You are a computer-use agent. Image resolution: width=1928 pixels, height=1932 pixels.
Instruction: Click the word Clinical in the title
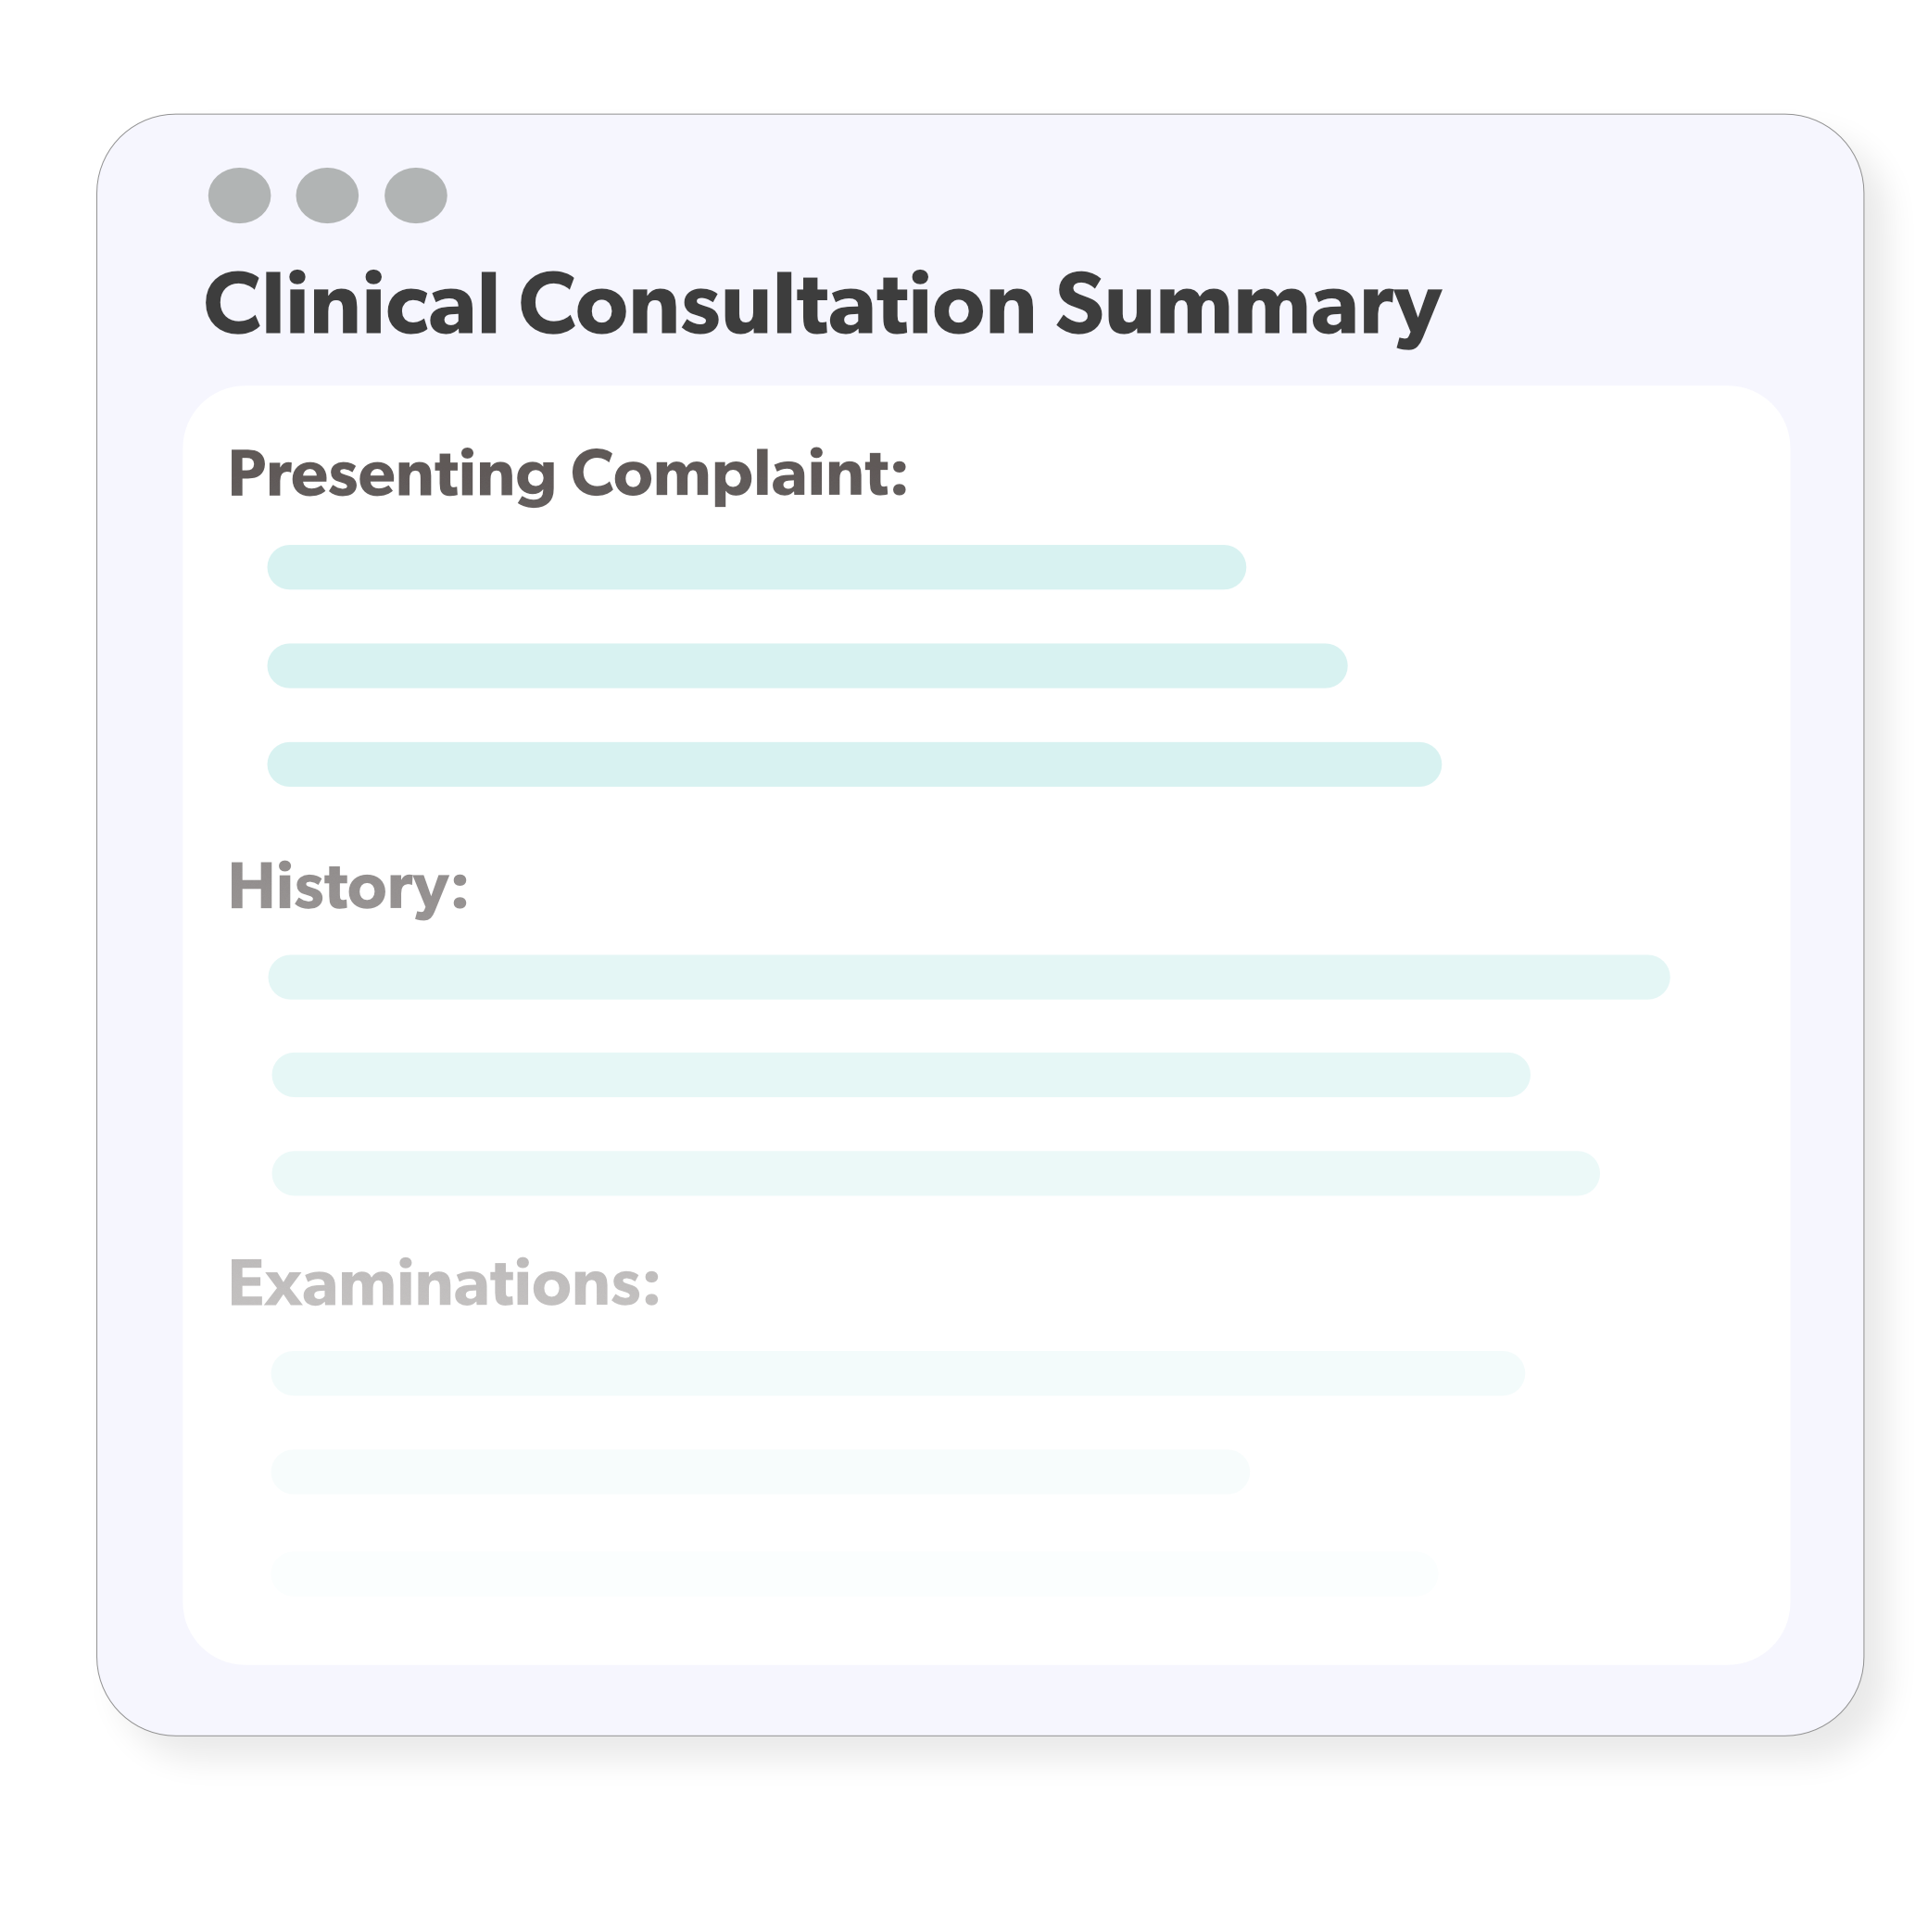pyautogui.click(x=351, y=305)
